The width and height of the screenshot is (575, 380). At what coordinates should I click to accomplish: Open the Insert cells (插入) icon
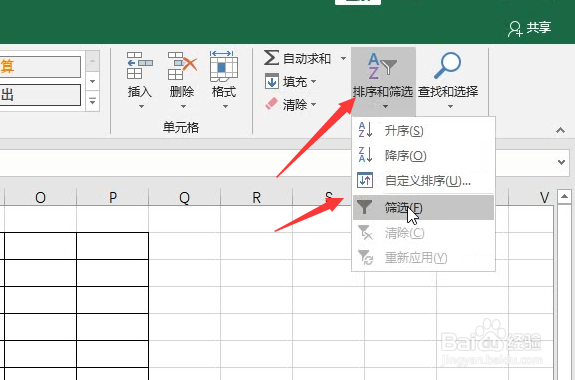[139, 65]
